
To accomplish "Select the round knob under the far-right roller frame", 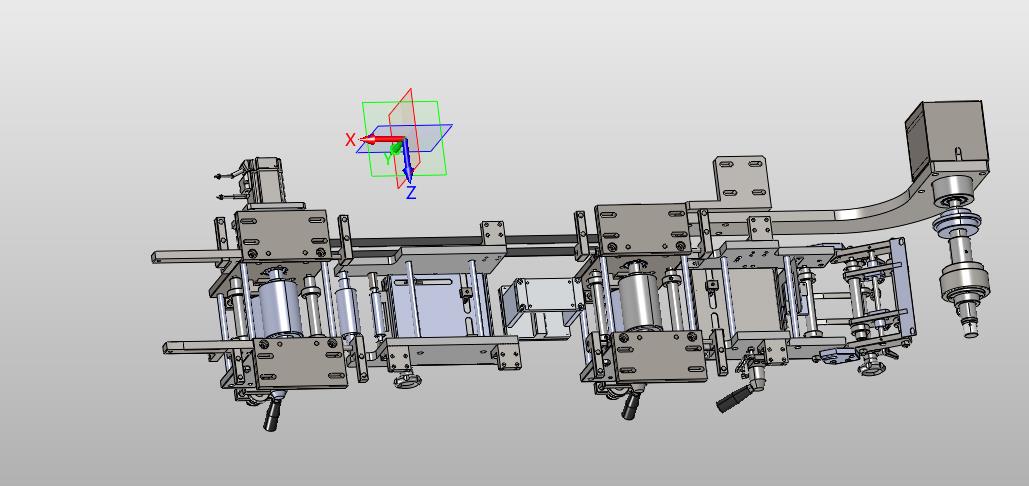I will [872, 366].
